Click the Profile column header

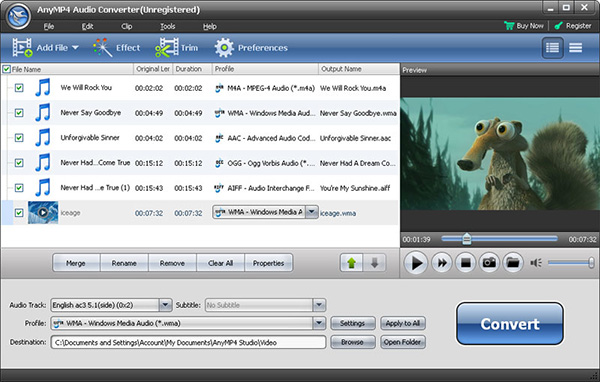coord(265,69)
